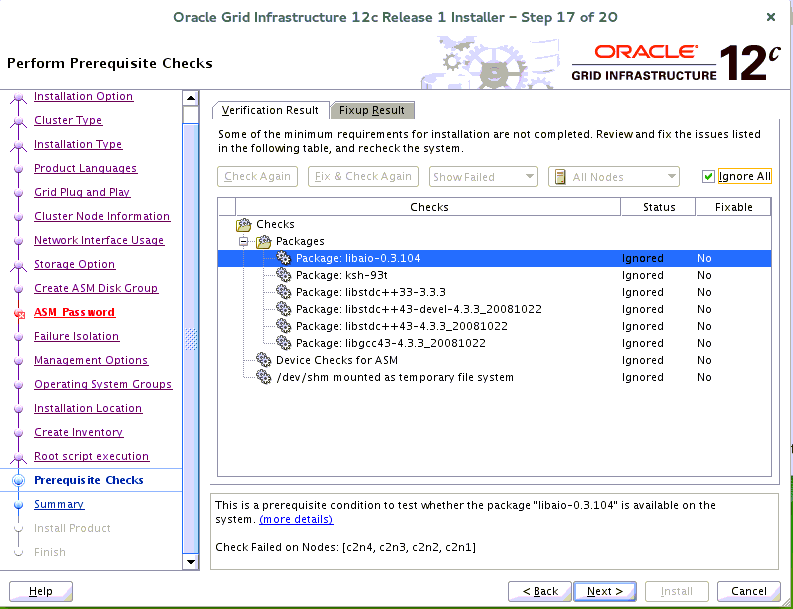
Task: Close the installer window with X
Action: tap(771, 17)
